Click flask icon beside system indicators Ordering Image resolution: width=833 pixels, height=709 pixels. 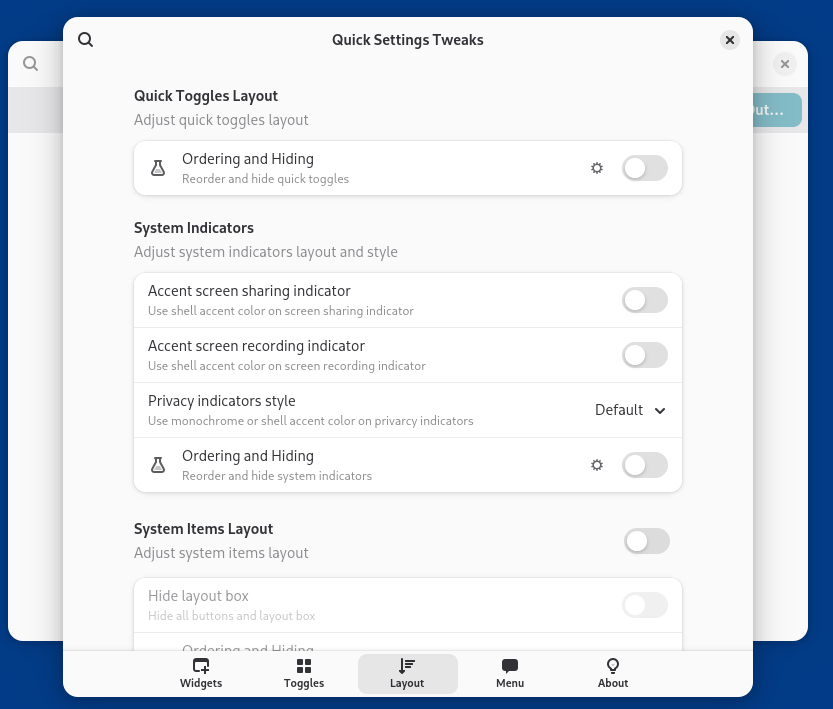tap(158, 465)
